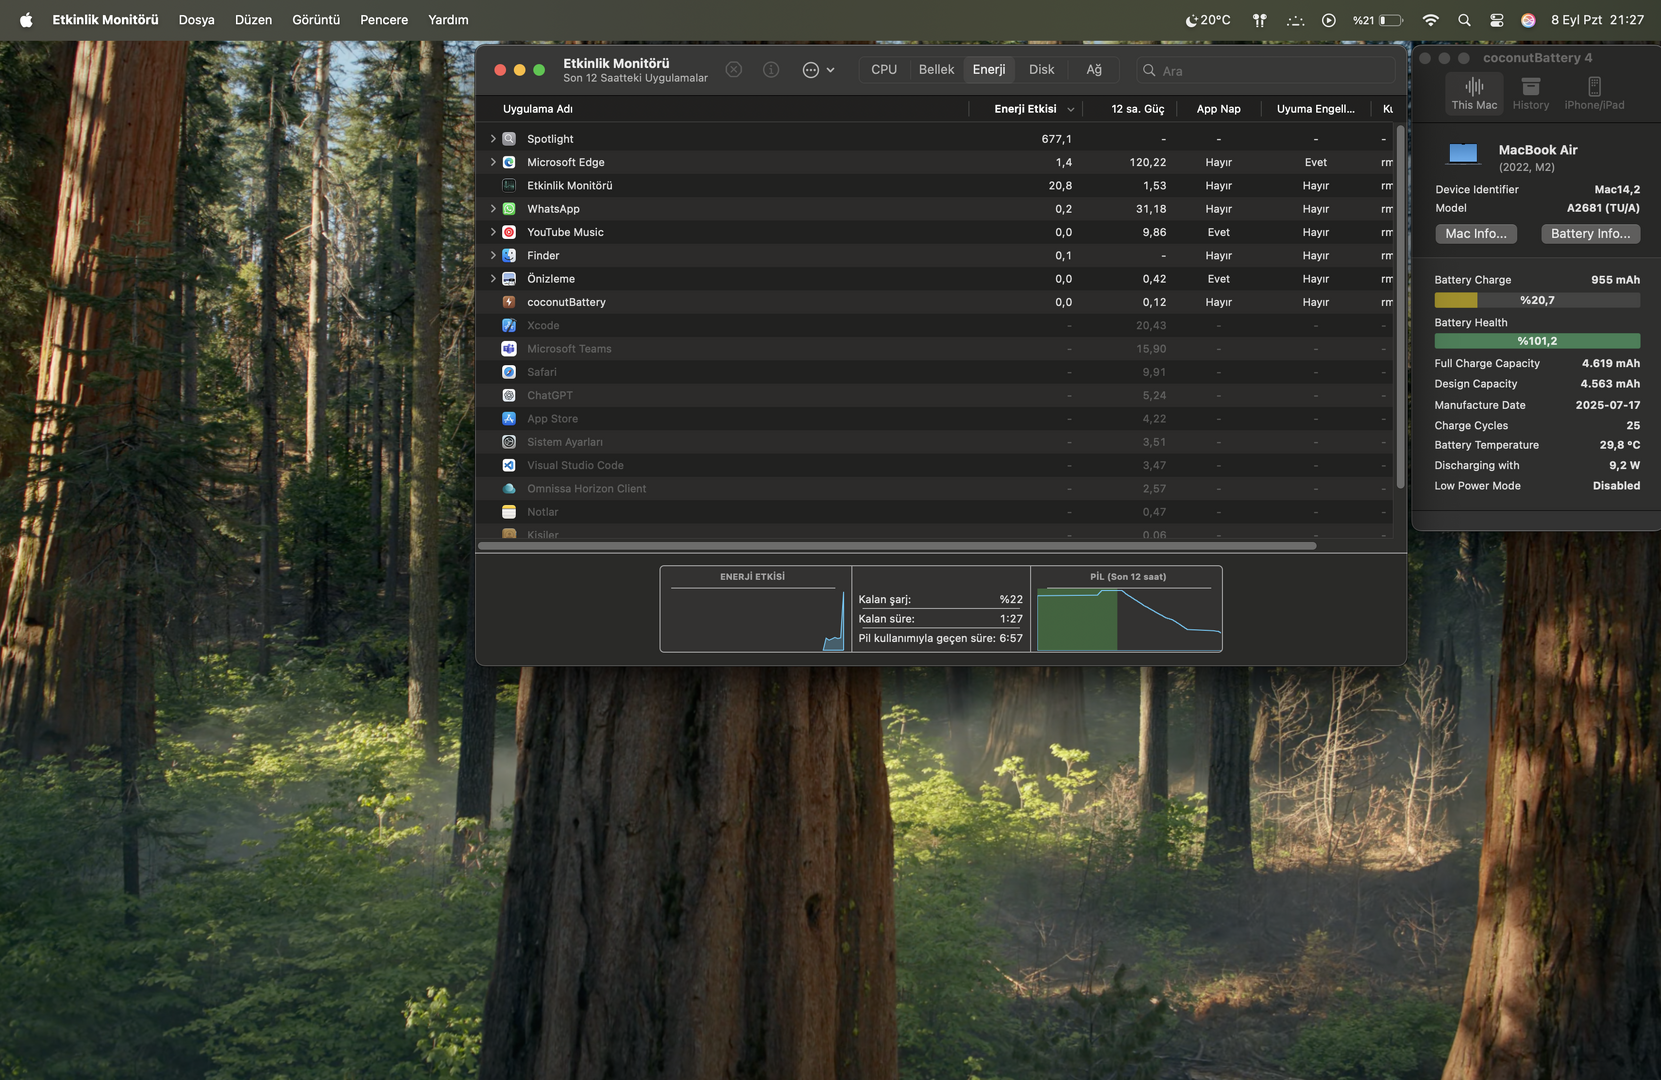Sort by Enerji Etkisi column
The image size is (1661, 1080).
coord(1025,109)
